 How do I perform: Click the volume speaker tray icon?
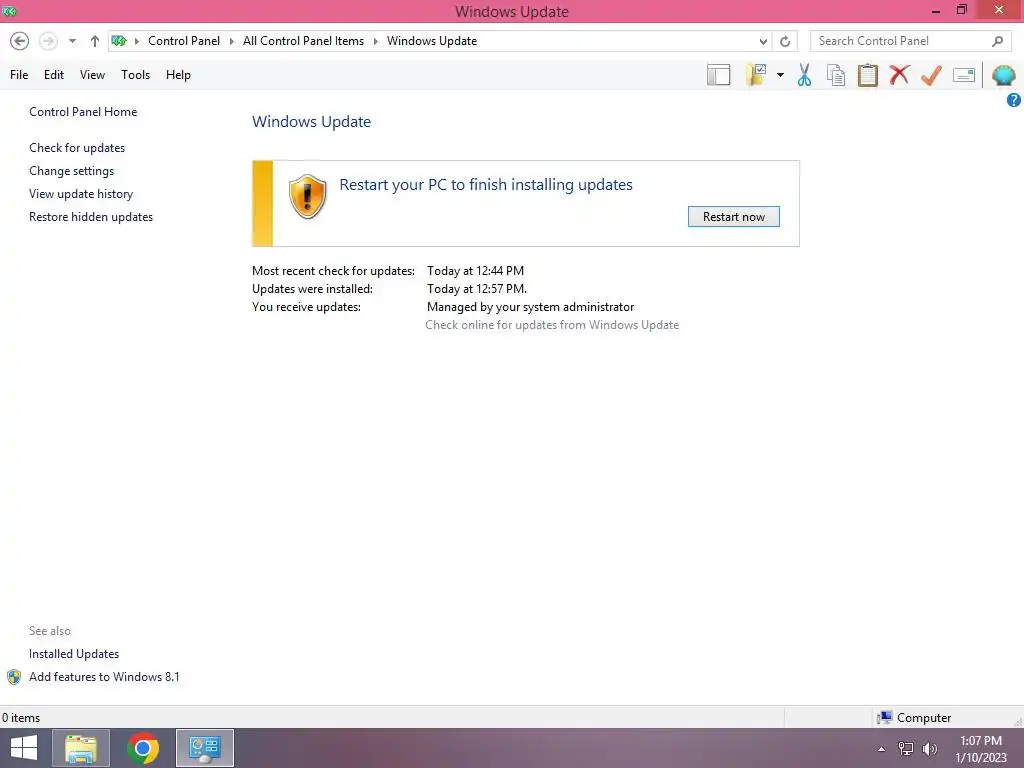pyautogui.click(x=929, y=749)
